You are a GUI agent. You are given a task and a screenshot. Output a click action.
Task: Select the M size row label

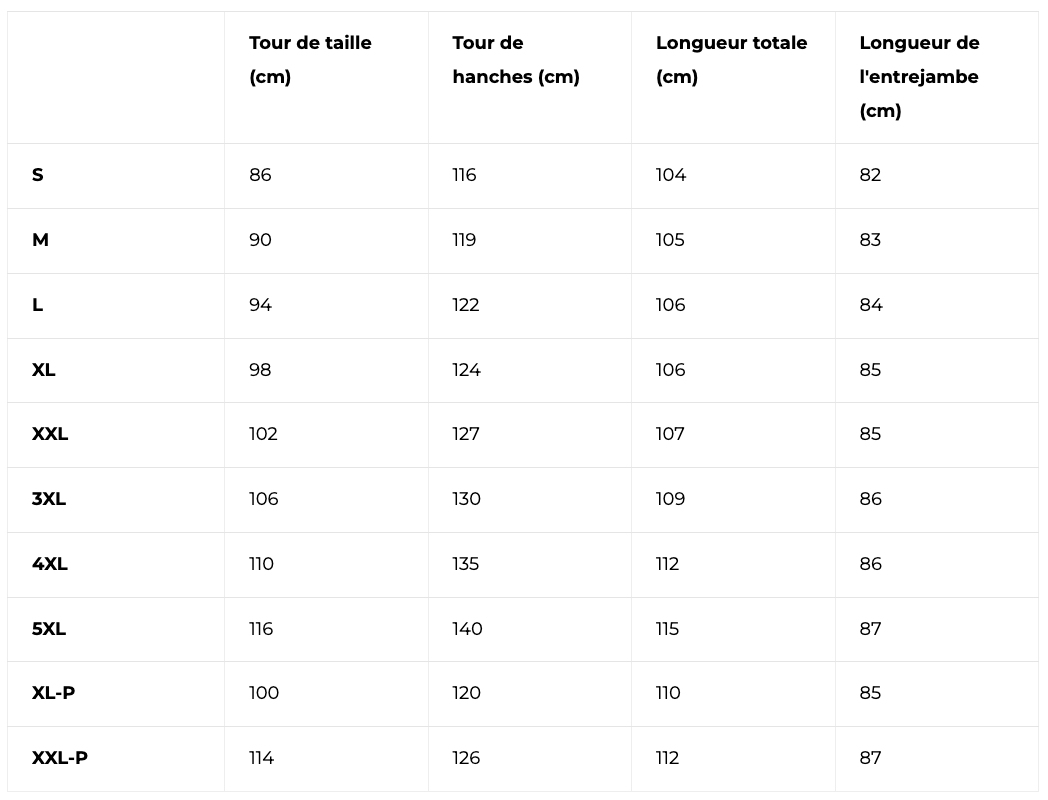40,240
